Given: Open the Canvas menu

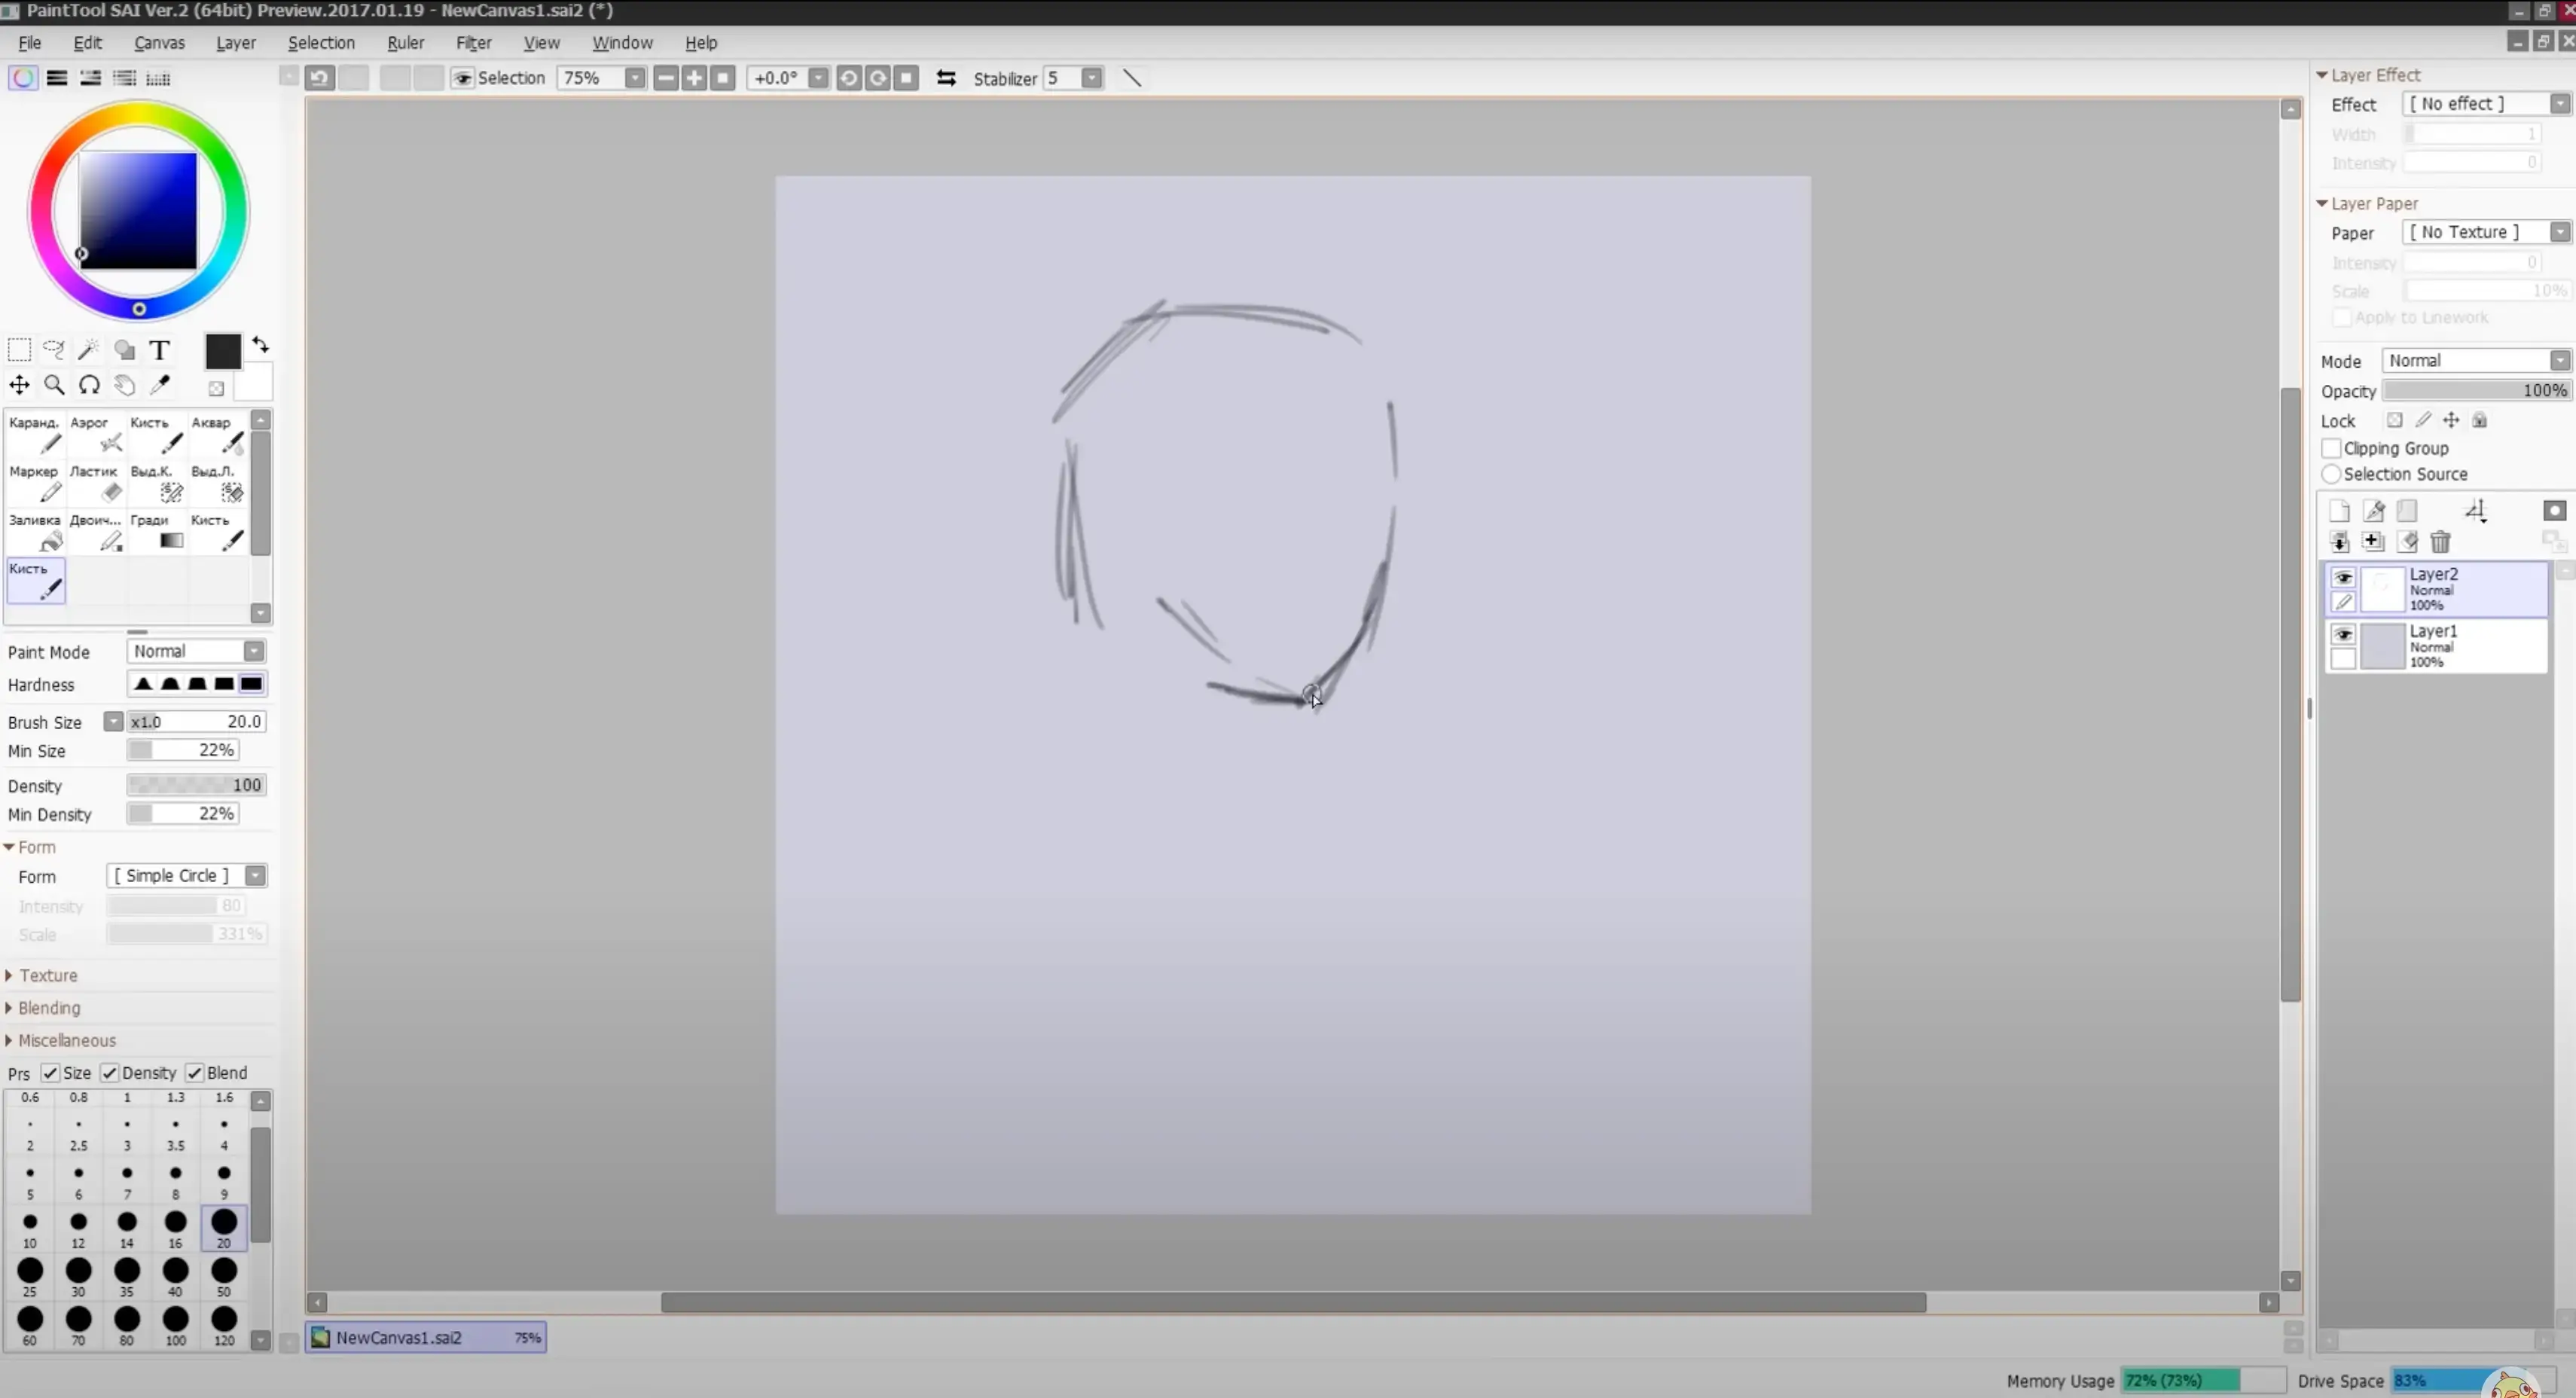Looking at the screenshot, I should coord(159,43).
